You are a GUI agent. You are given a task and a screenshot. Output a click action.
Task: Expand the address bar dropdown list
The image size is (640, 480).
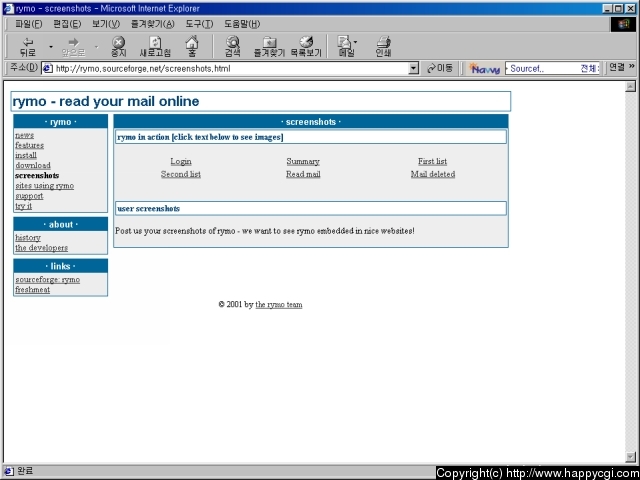coord(413,68)
